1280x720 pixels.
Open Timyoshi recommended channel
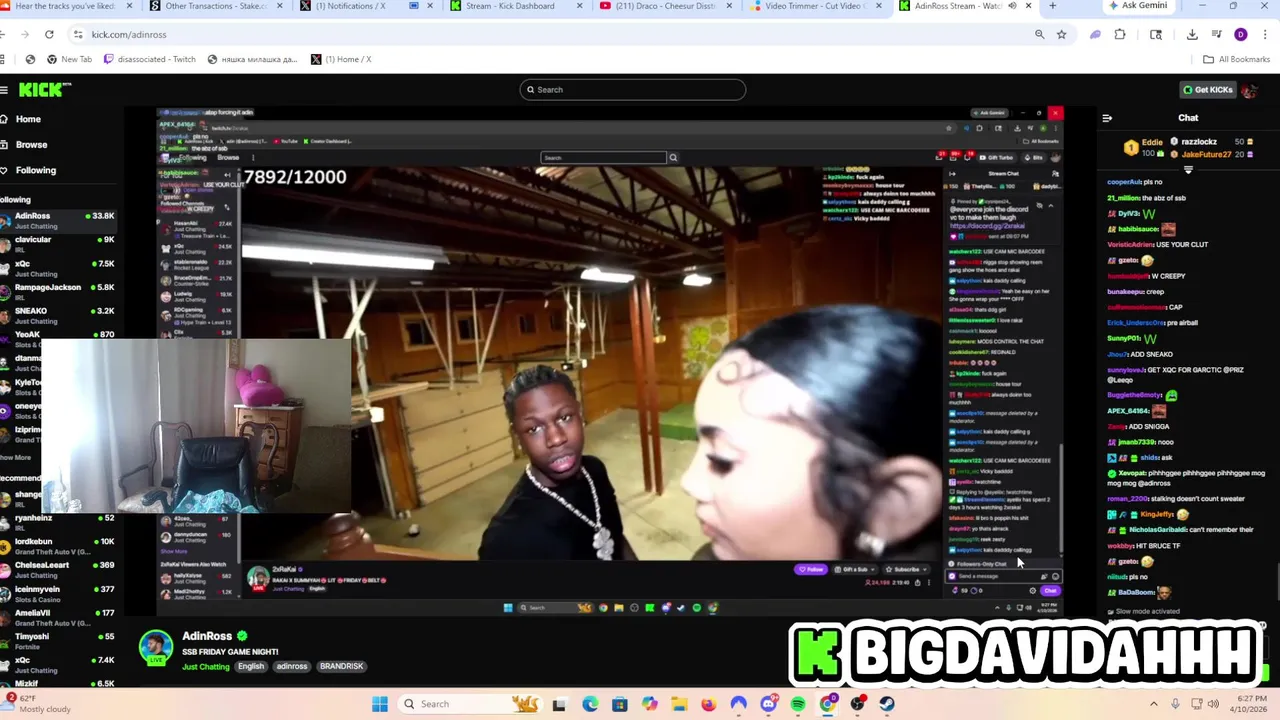[58, 641]
